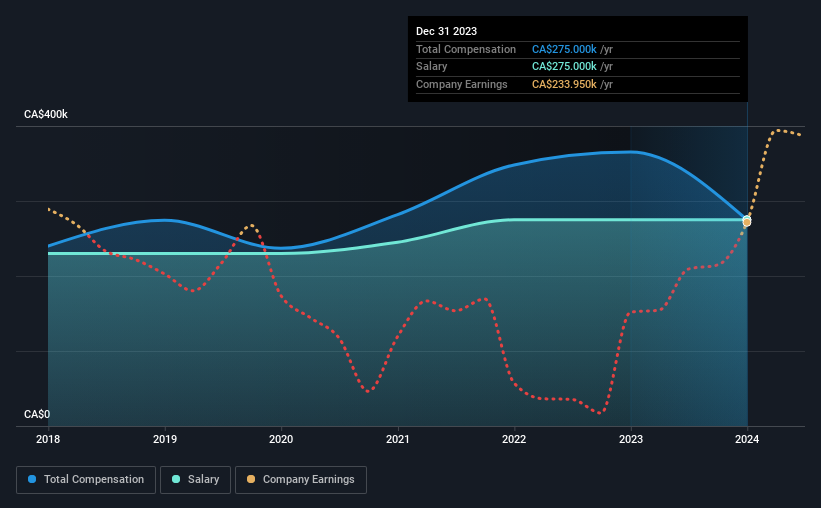Toggle the Total Compensation legend button
Image resolution: width=821 pixels, height=508 pixels.
pyautogui.click(x=86, y=480)
